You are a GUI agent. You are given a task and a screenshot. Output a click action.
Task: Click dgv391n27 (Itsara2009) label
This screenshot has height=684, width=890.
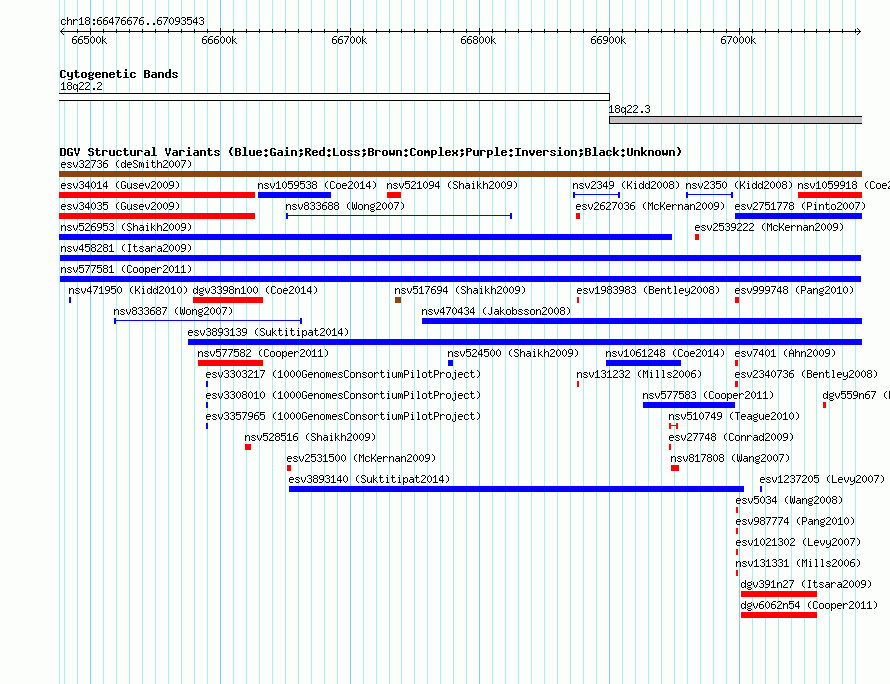click(x=806, y=584)
